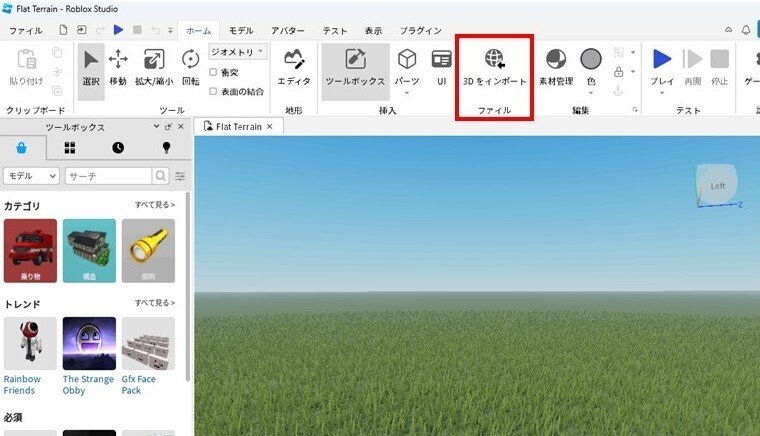760x436 pixels.
Task: Click the Left view cube
Action: (x=717, y=185)
